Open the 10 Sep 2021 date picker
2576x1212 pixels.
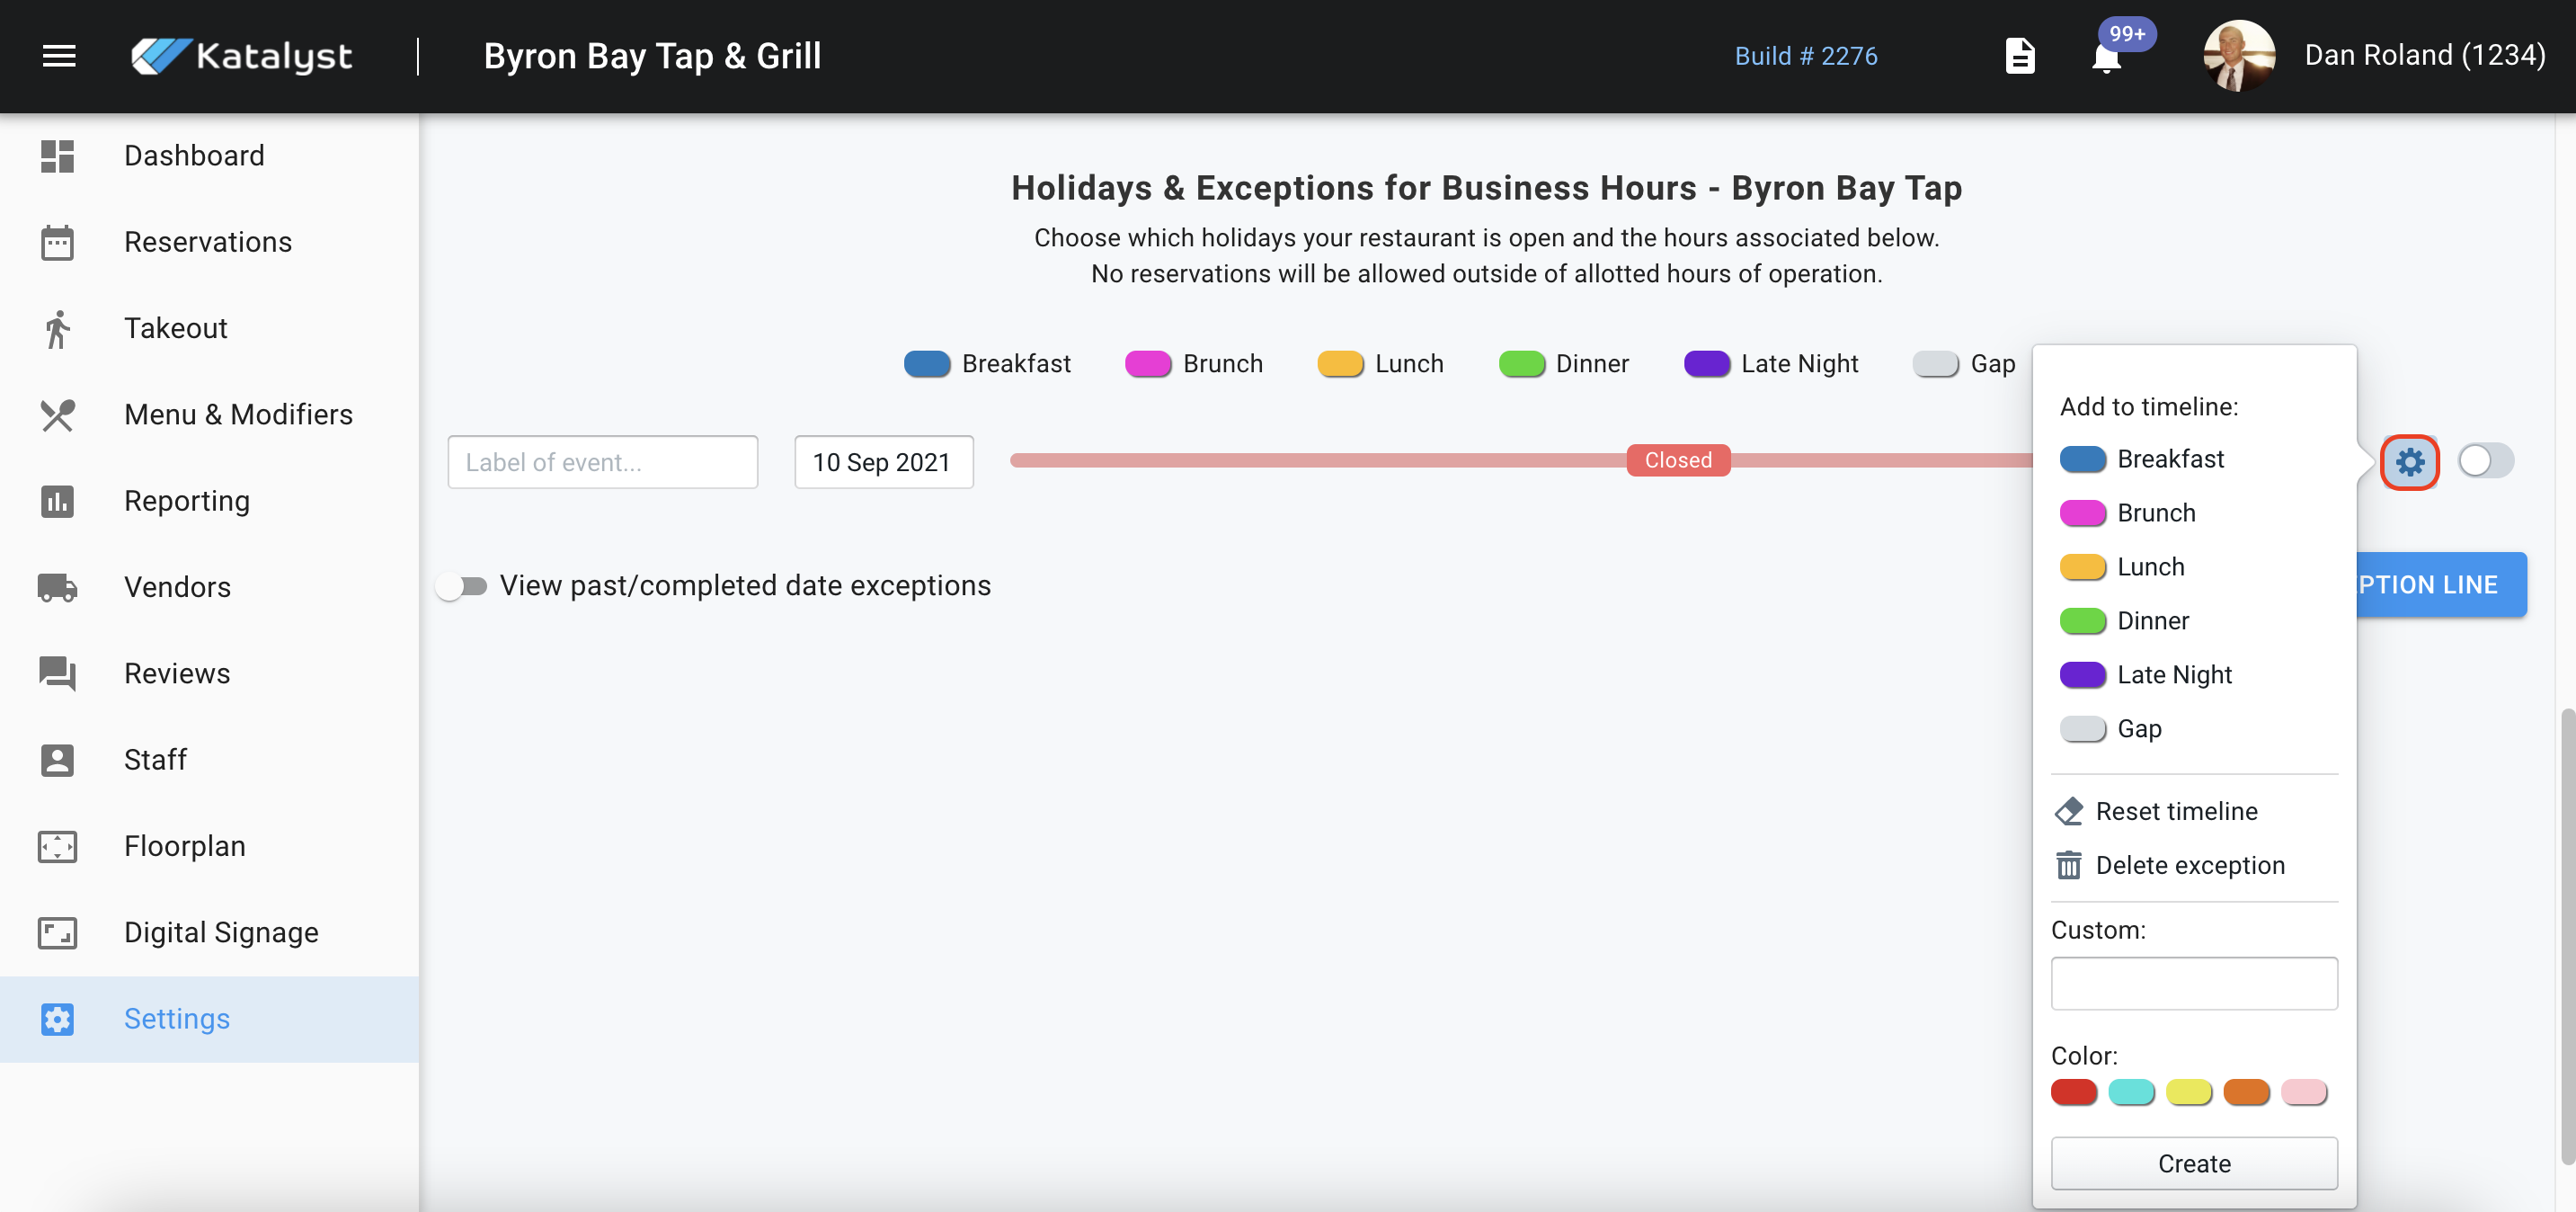[882, 462]
